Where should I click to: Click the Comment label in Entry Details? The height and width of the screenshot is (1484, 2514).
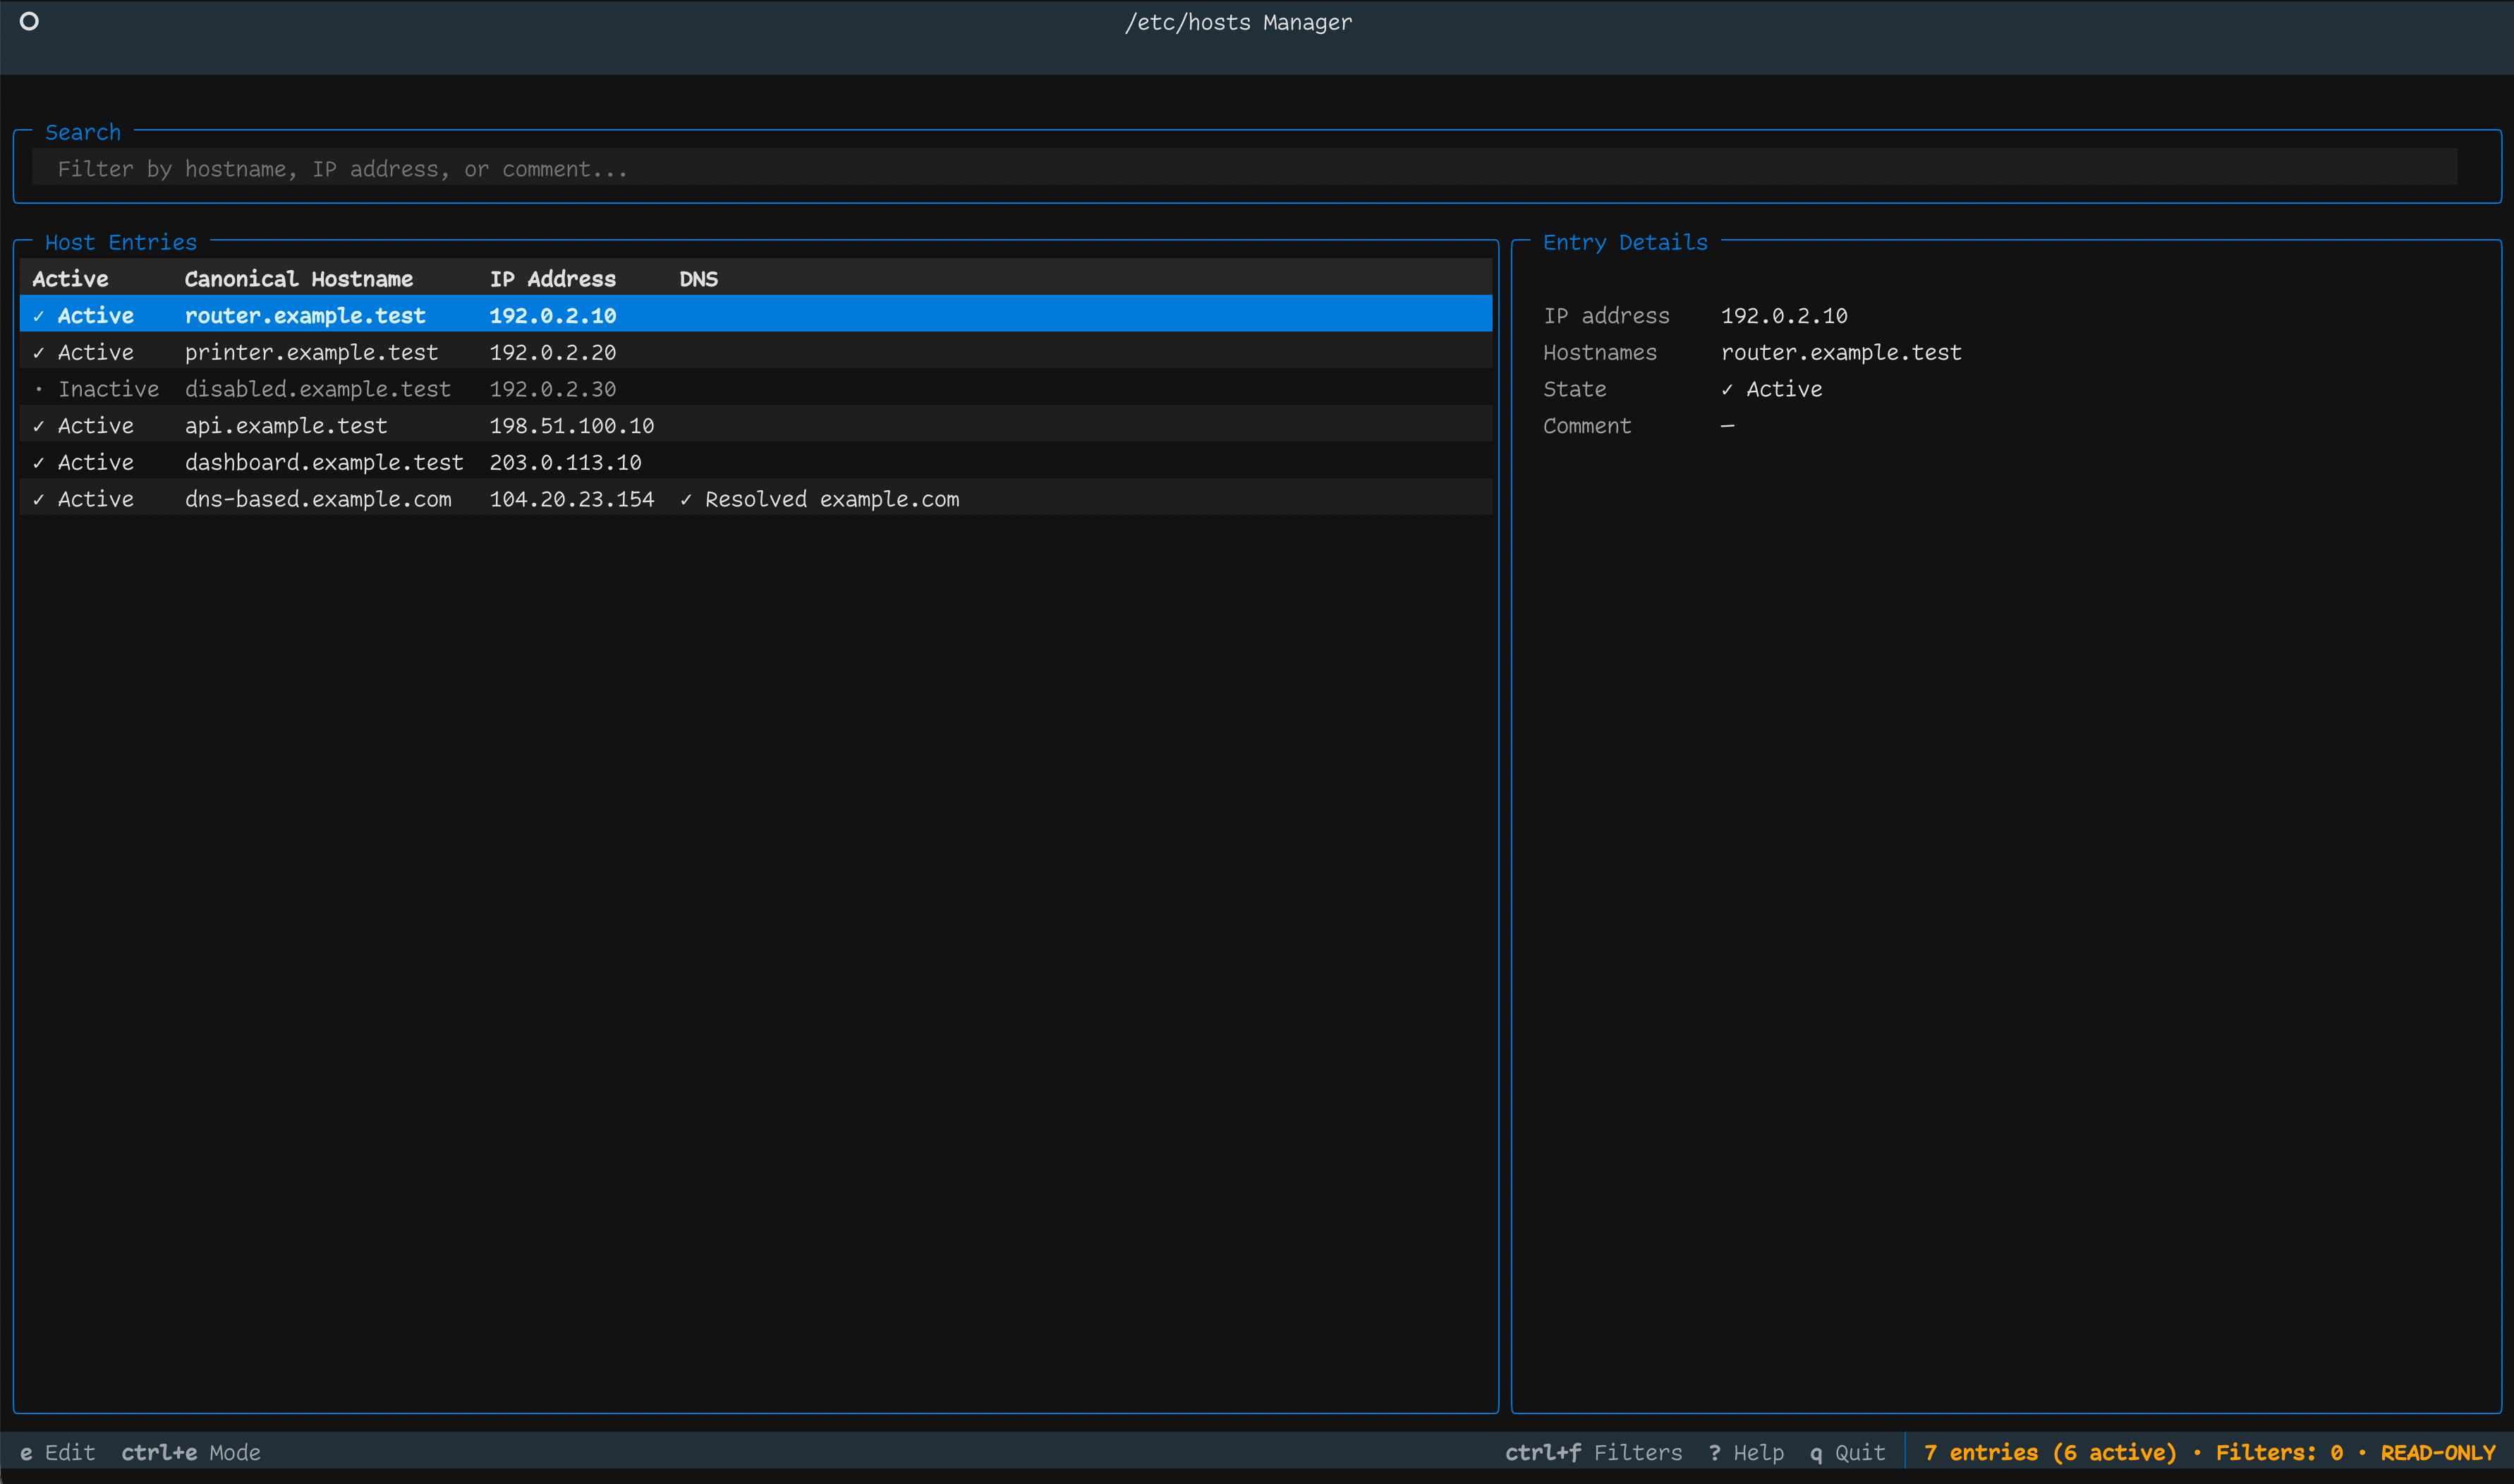pos(1586,425)
